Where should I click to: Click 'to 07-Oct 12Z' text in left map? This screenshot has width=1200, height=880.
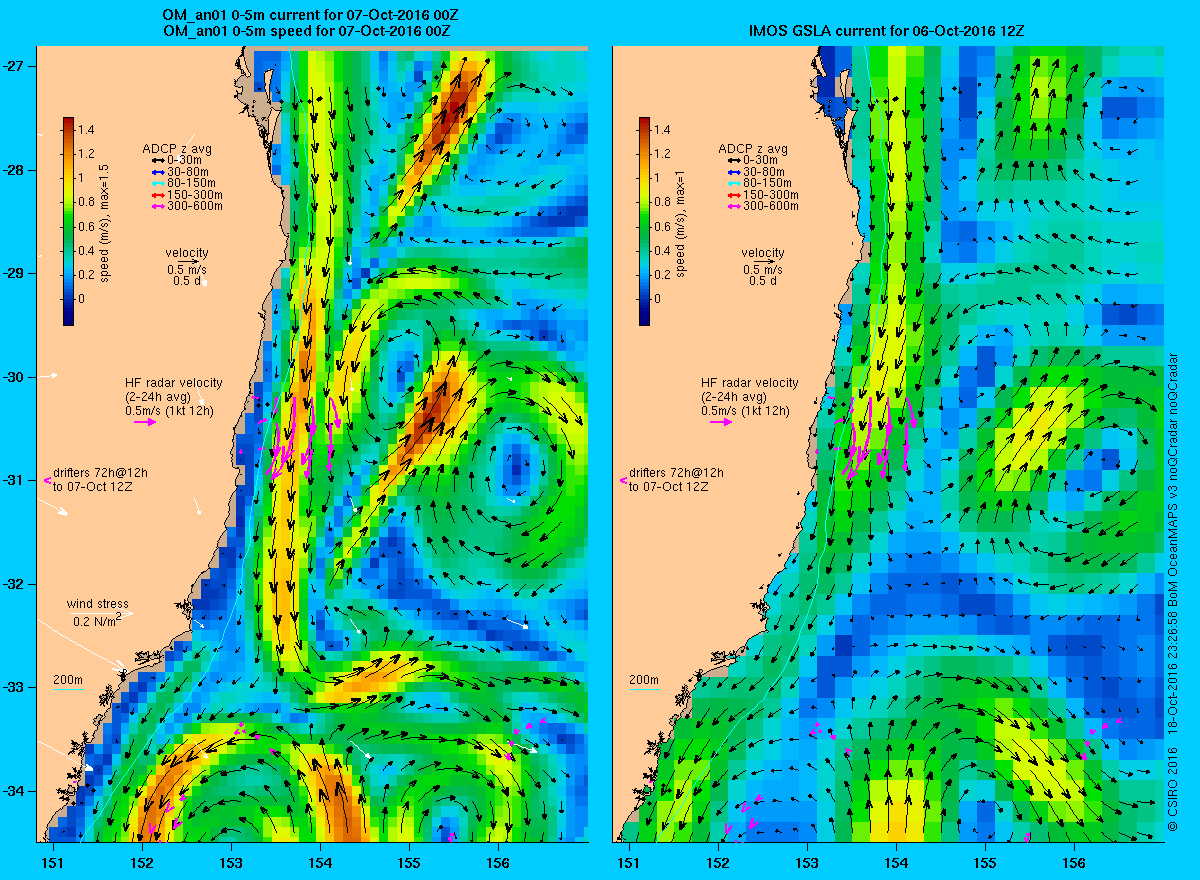(93, 487)
